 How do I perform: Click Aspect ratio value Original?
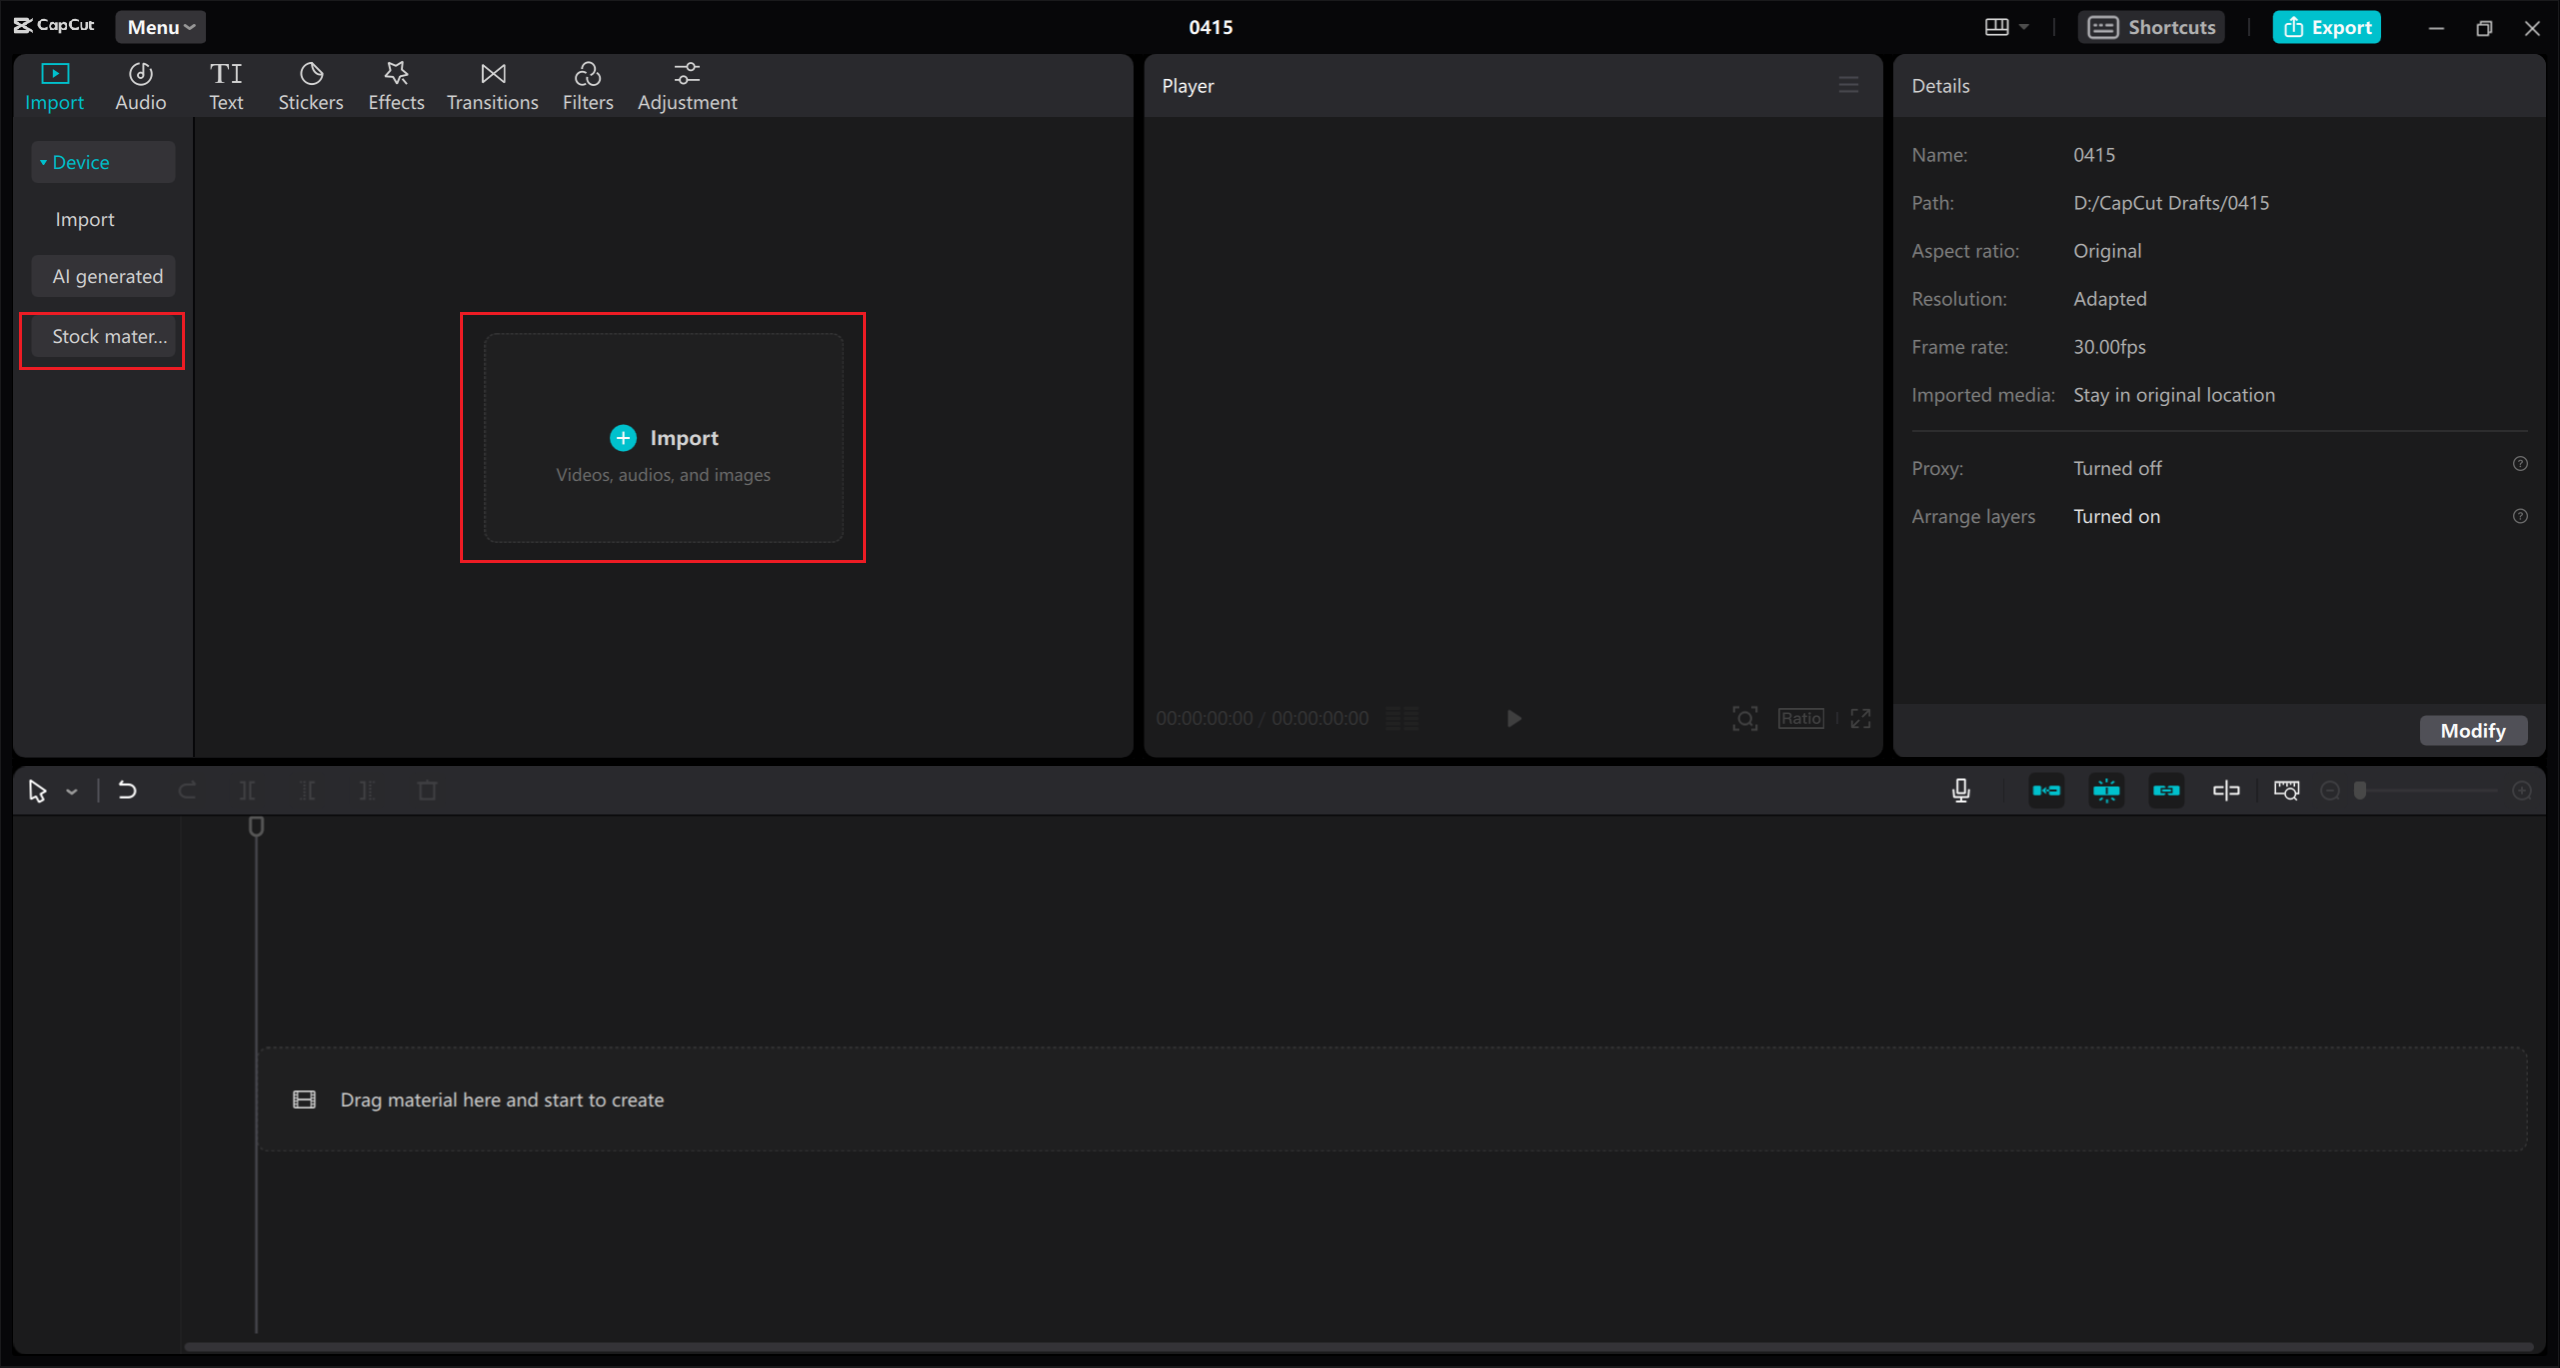coord(2107,251)
